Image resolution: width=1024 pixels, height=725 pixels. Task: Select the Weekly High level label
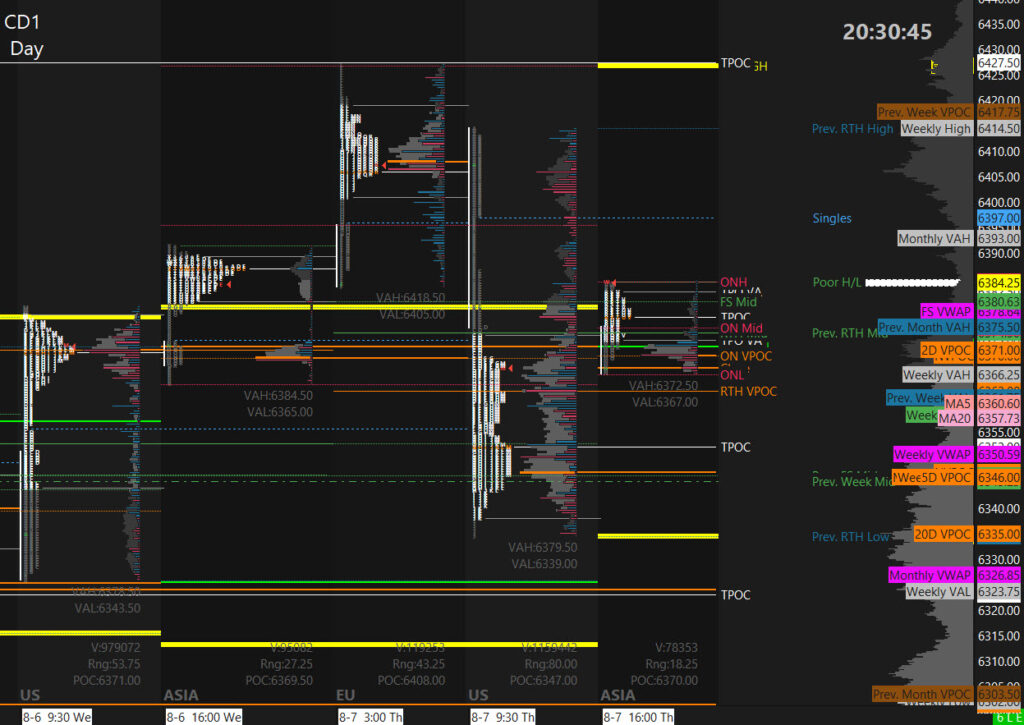[936, 129]
